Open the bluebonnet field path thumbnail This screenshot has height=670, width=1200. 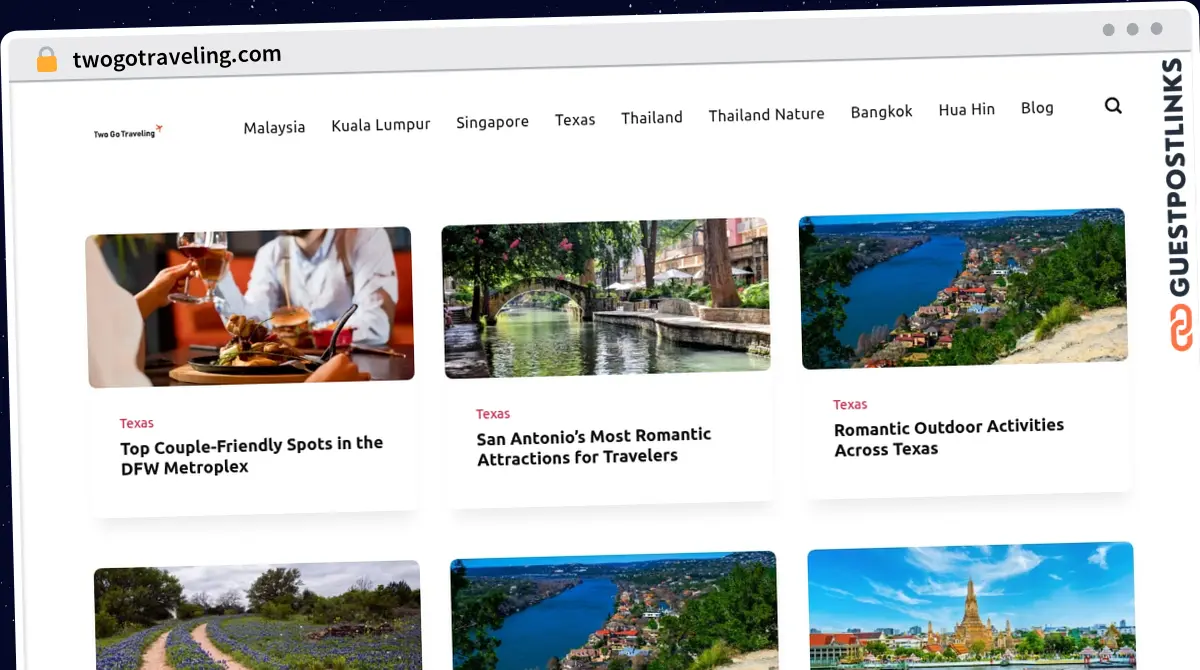pyautogui.click(x=258, y=615)
